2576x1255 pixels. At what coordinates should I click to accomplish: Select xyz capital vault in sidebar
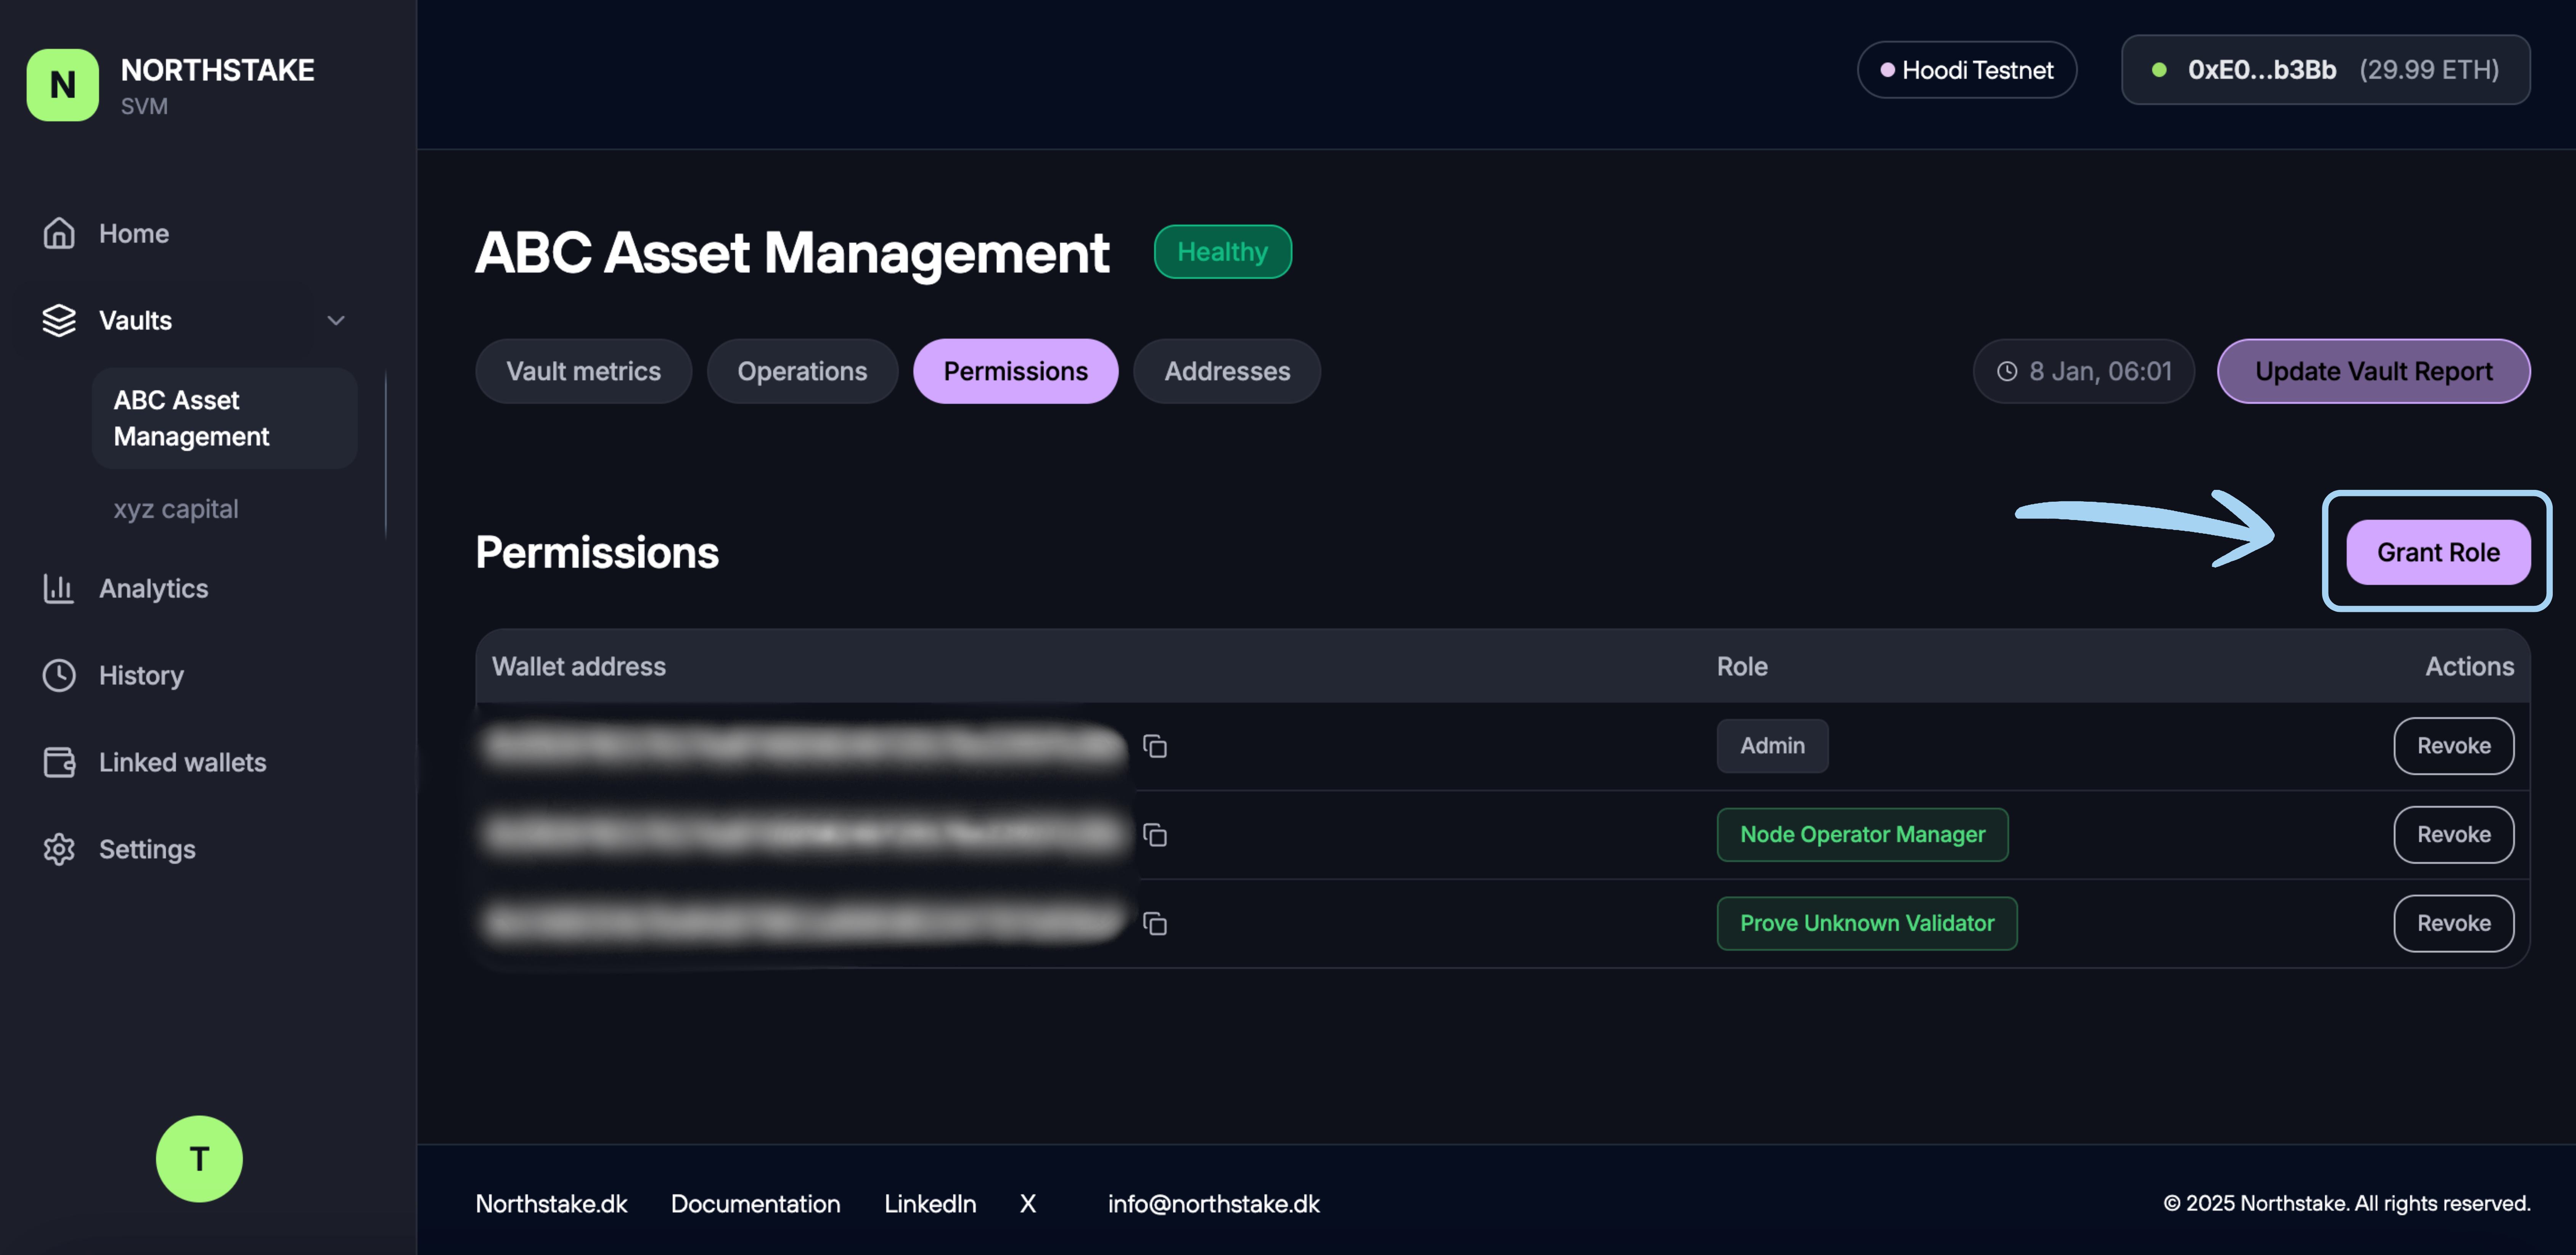click(176, 509)
